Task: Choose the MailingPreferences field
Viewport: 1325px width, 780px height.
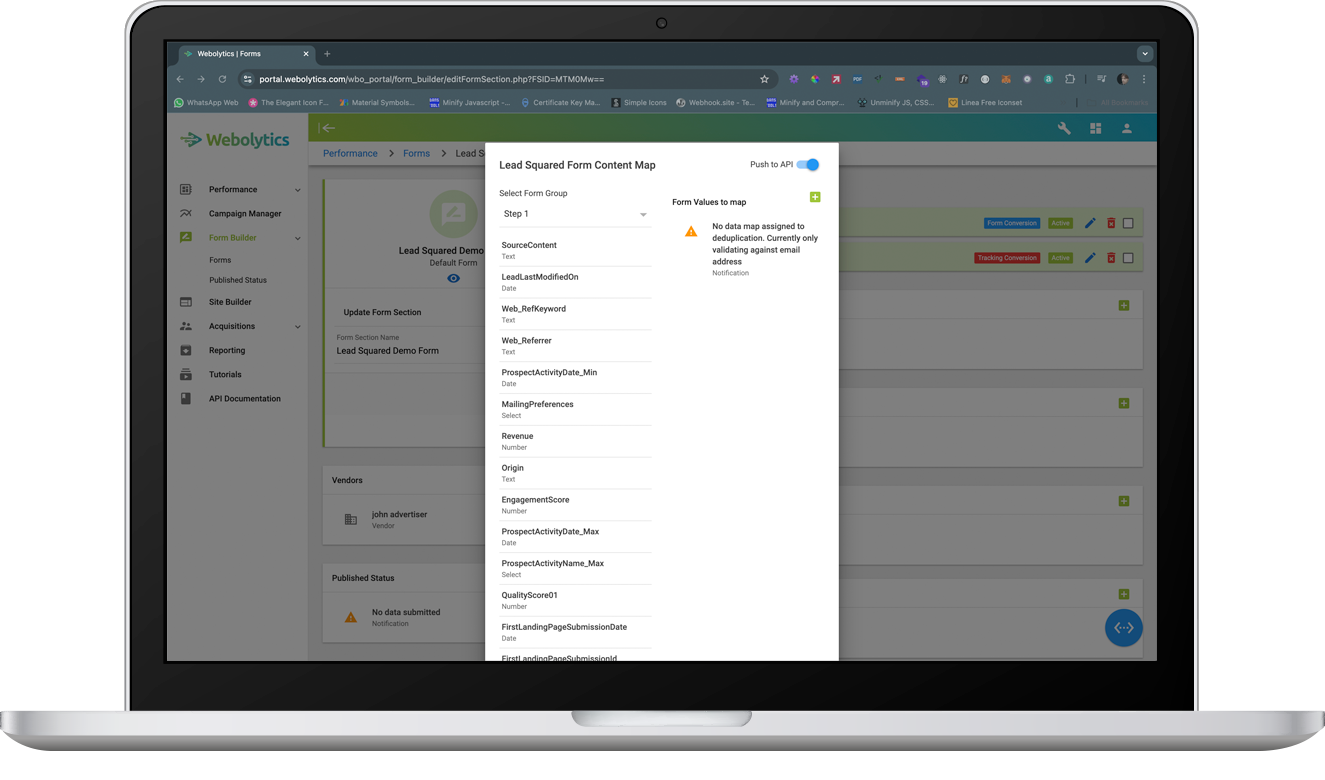Action: (575, 410)
